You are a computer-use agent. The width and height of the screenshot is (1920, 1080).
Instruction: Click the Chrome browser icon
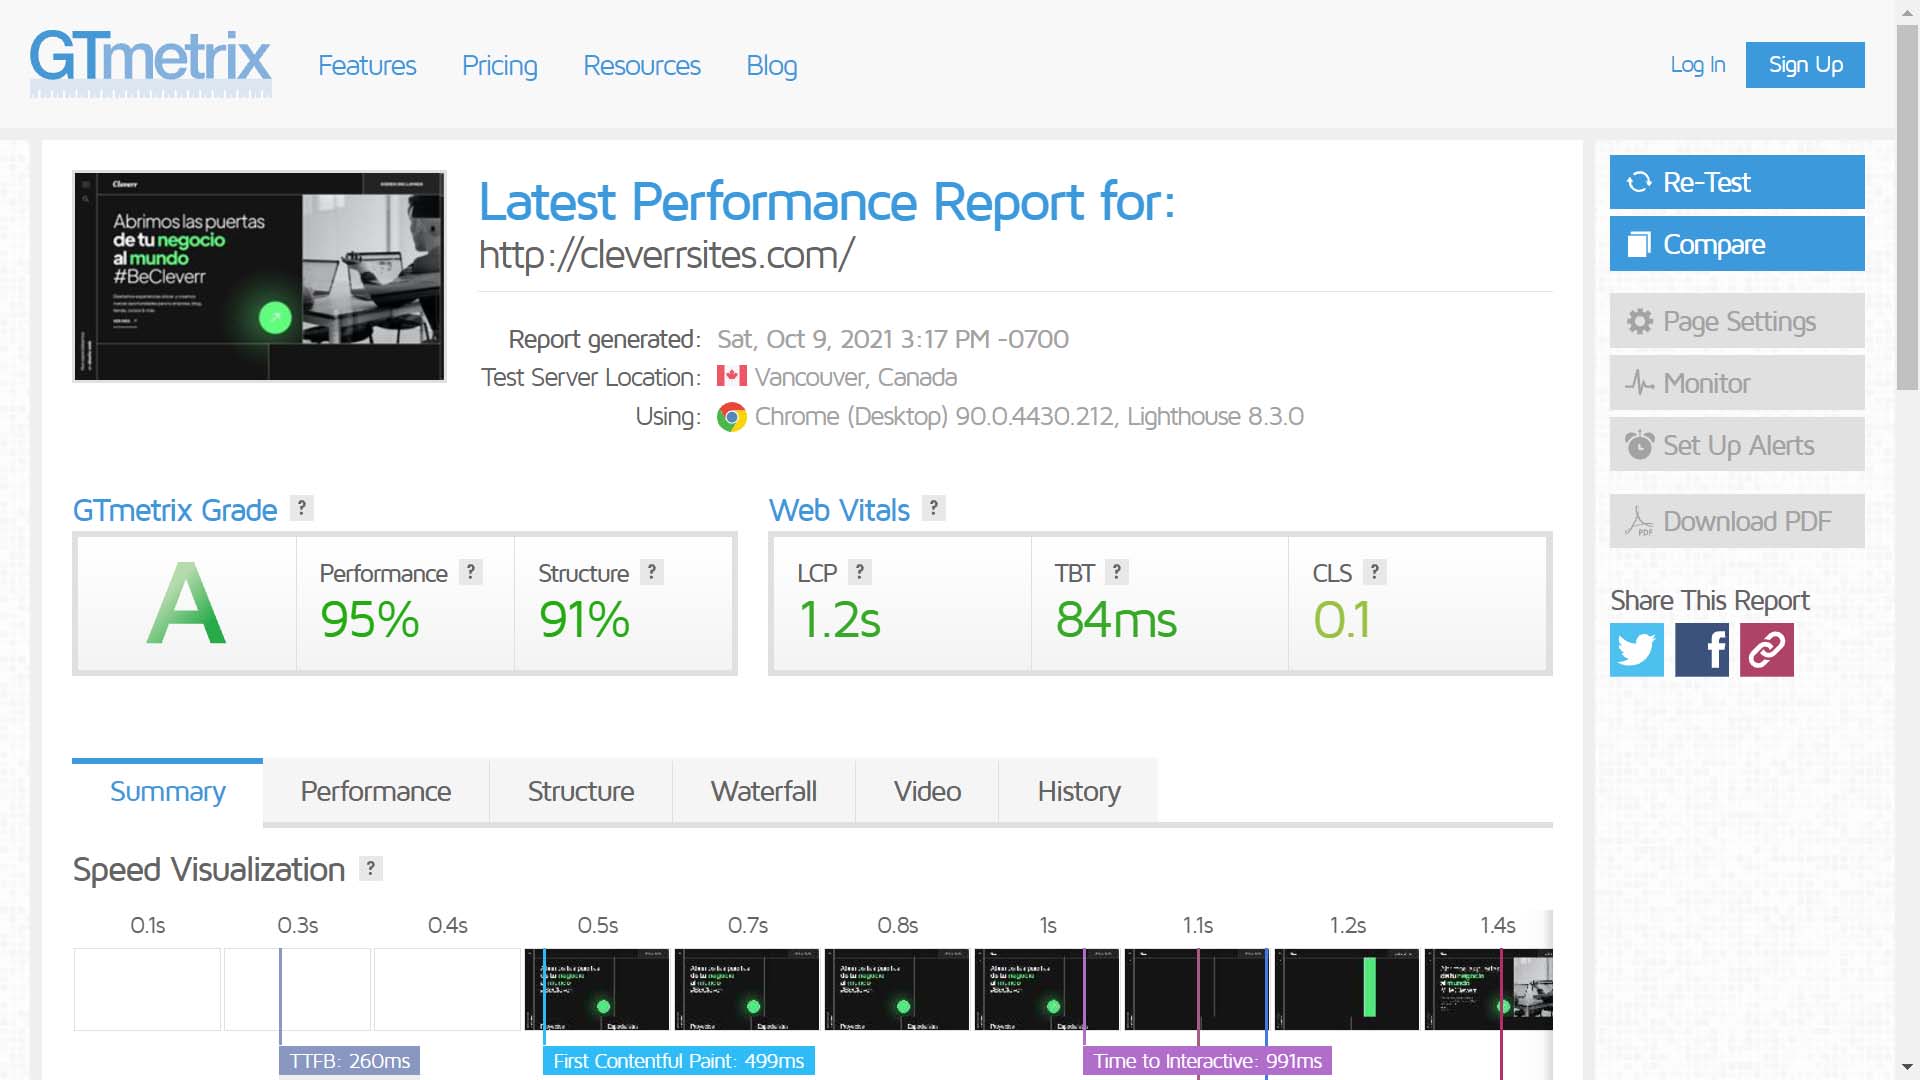(x=732, y=417)
